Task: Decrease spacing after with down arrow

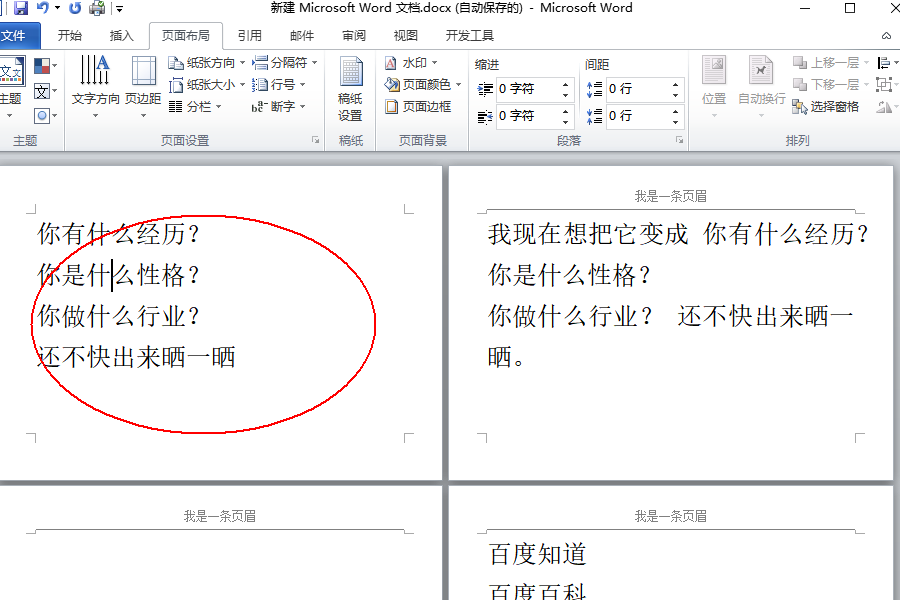Action: tap(676, 122)
